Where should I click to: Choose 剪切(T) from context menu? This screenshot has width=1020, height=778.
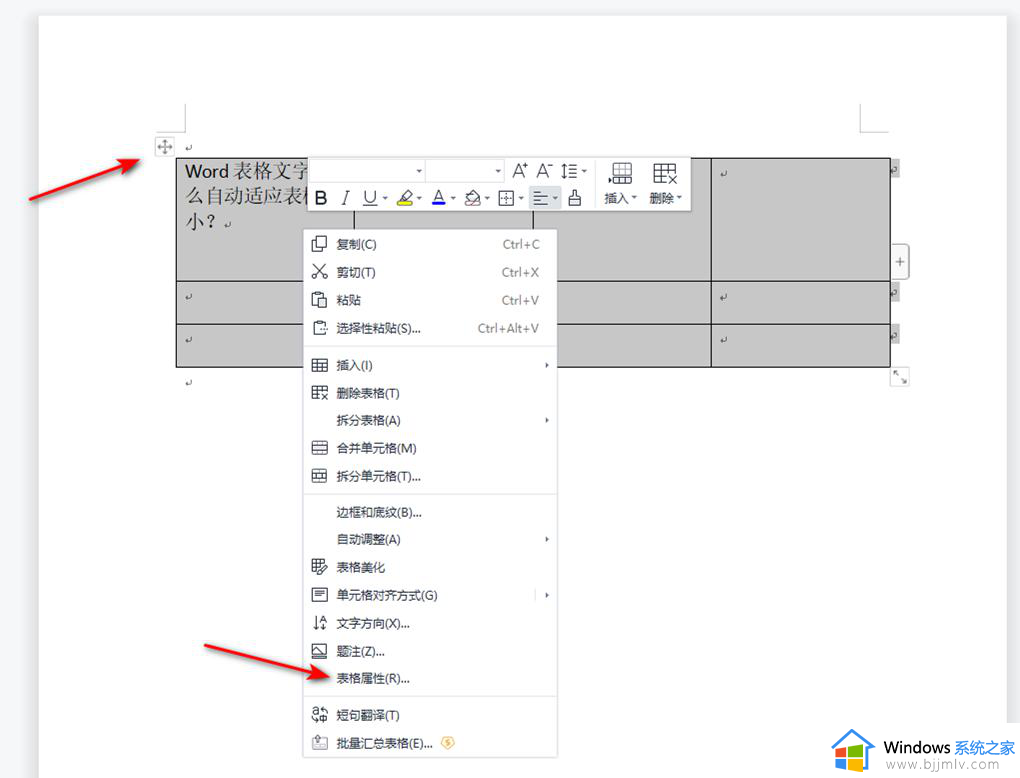point(430,273)
